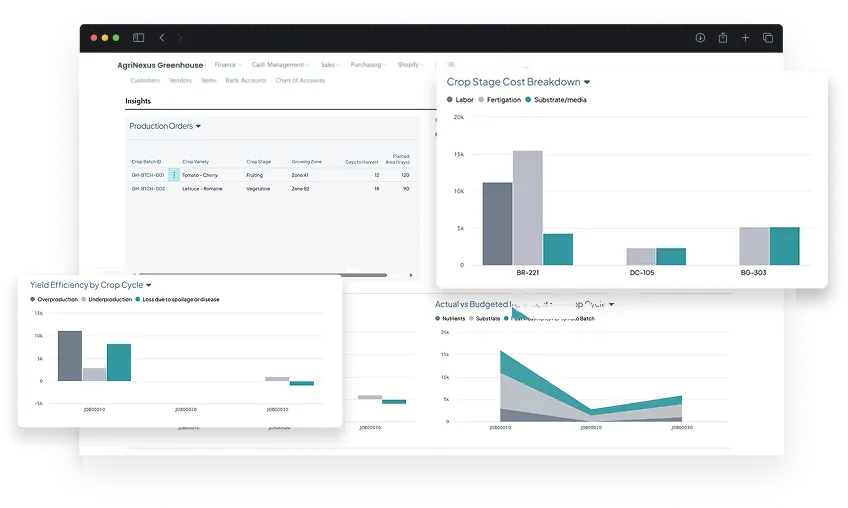Click the browser back arrow
Viewport: 848px width, 508px height.
pos(164,38)
